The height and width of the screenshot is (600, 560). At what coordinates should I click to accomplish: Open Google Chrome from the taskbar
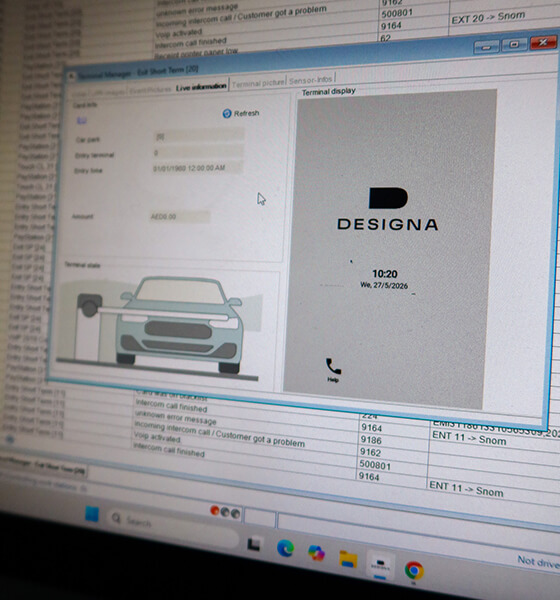tap(414, 570)
